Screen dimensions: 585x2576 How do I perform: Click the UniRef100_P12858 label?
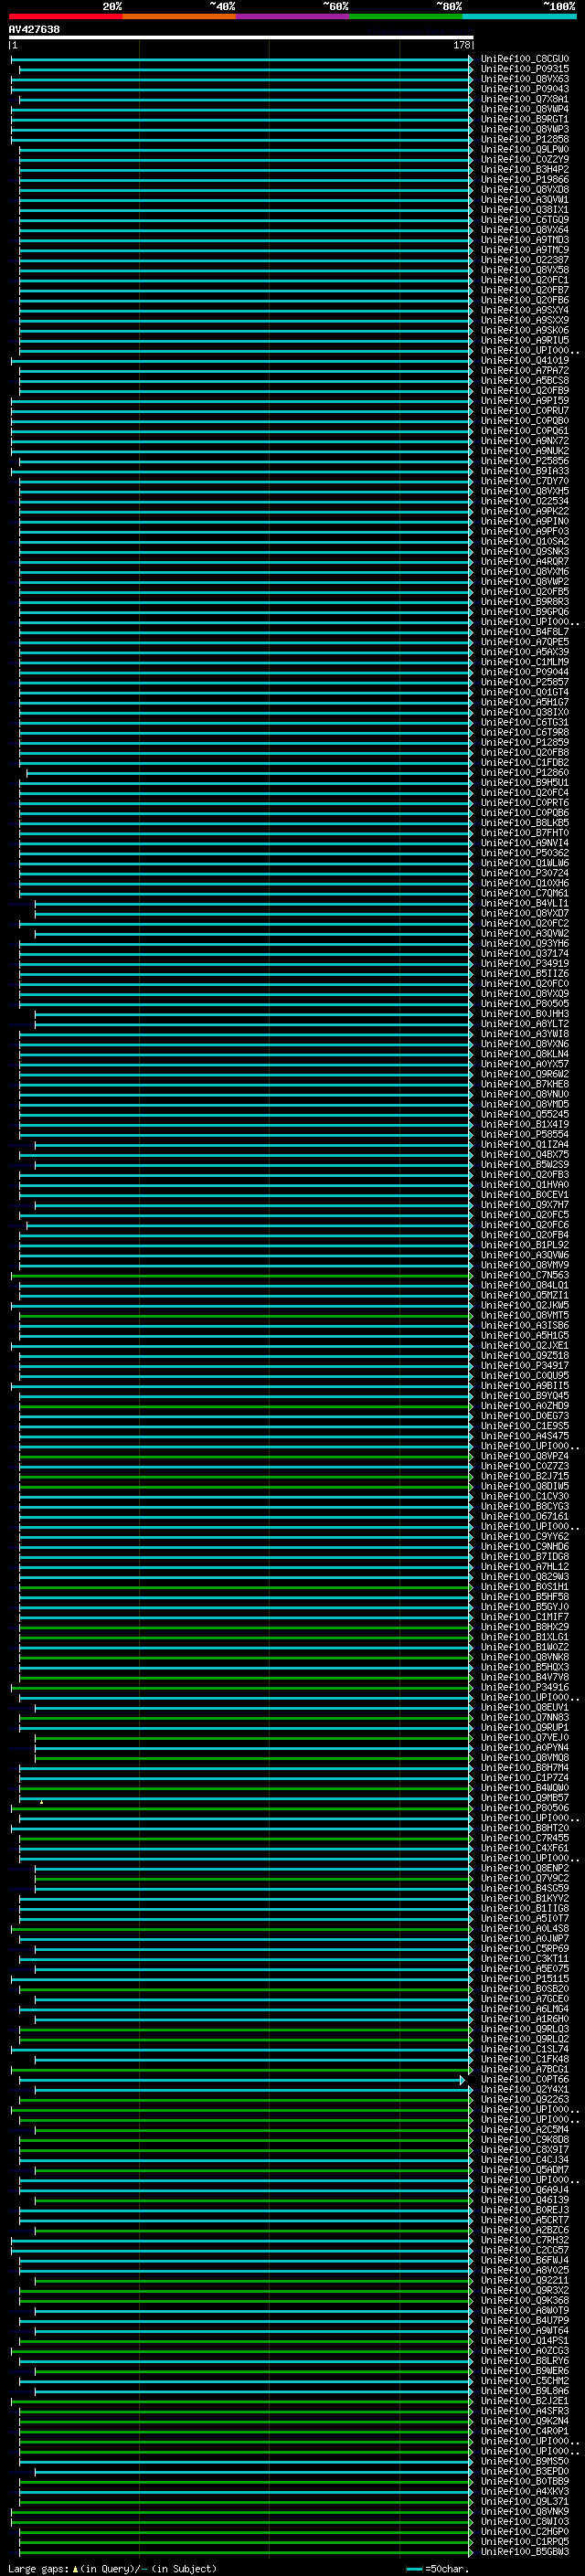pyautogui.click(x=525, y=139)
